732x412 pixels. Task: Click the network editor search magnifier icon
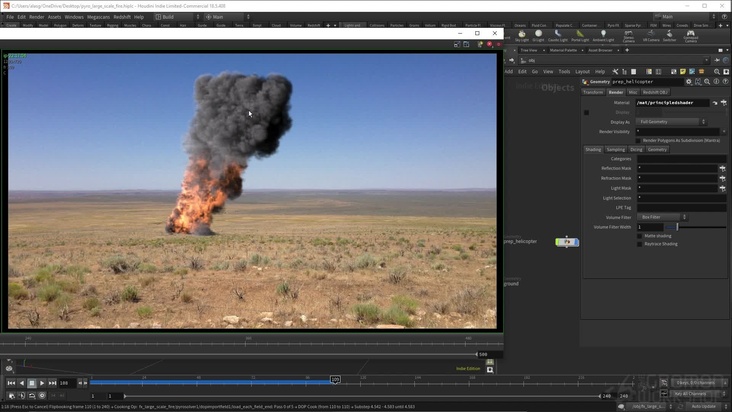coord(717,72)
